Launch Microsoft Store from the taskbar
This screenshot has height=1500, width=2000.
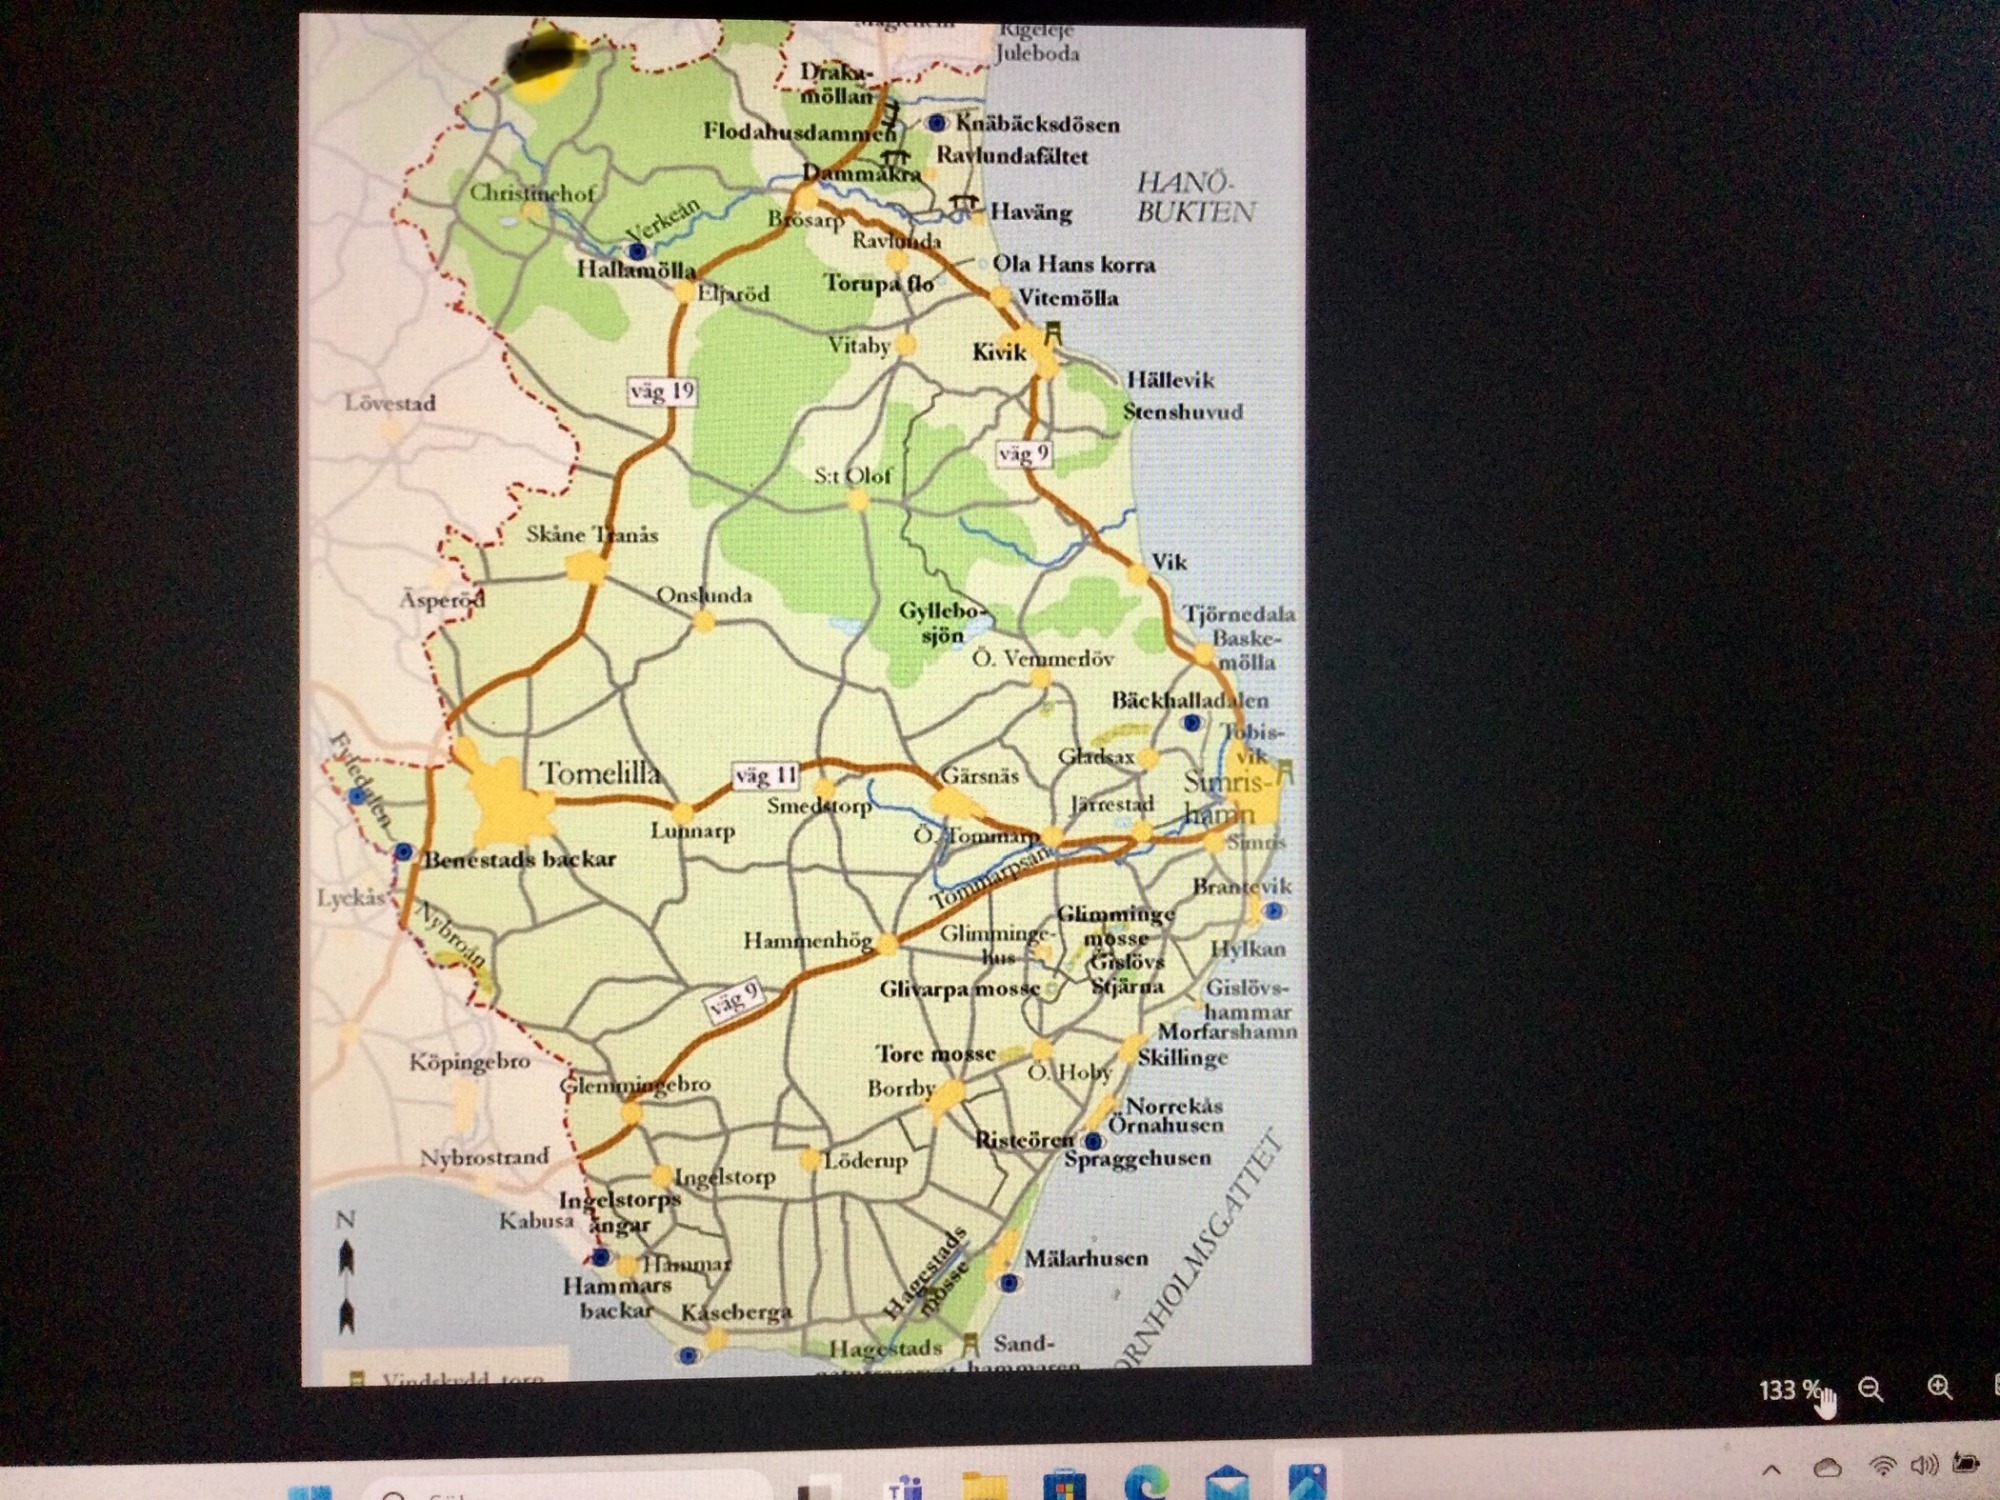point(1064,1485)
